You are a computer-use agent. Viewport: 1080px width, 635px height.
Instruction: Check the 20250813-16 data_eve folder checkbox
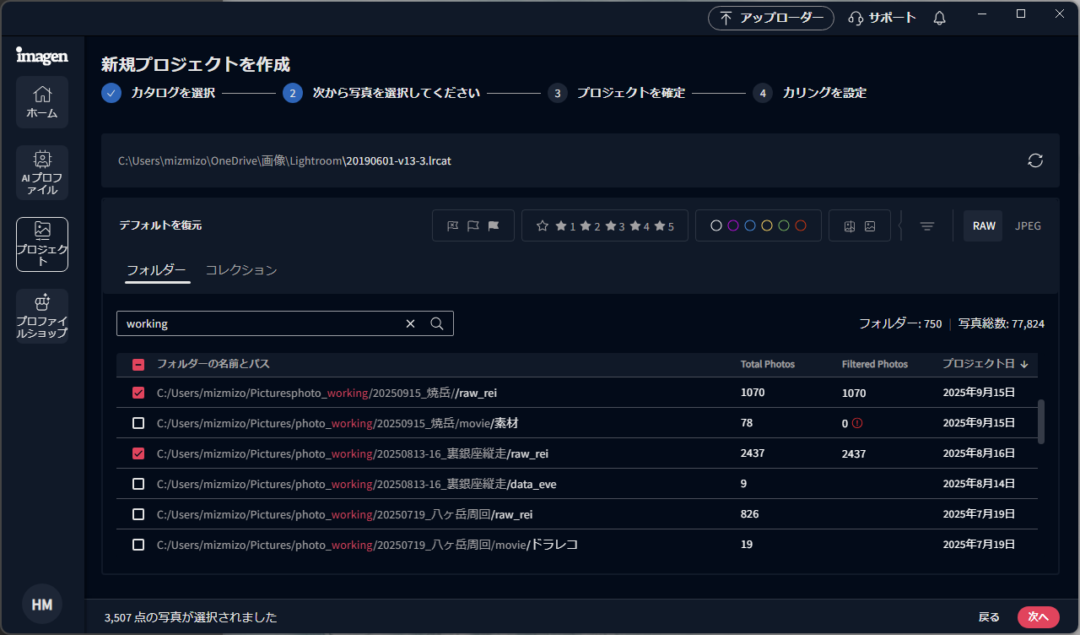[138, 484]
